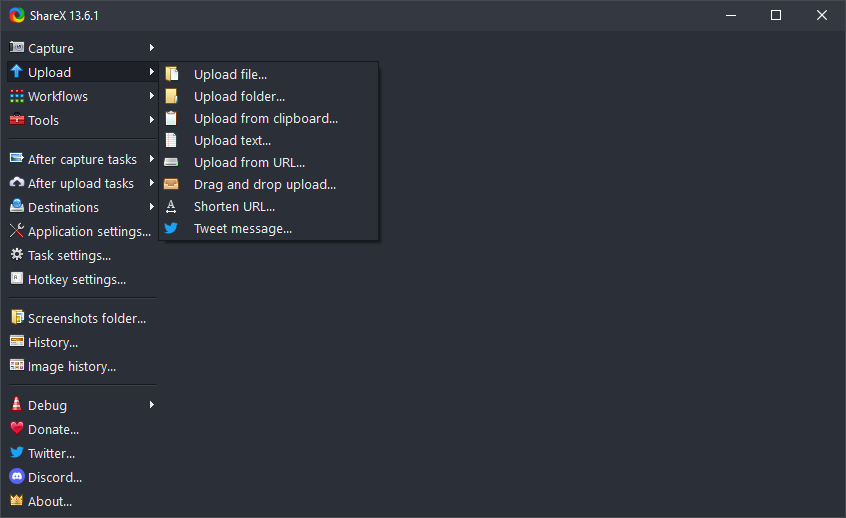Click the heart icon next to Donate
This screenshot has height=518, width=846.
pos(16,429)
